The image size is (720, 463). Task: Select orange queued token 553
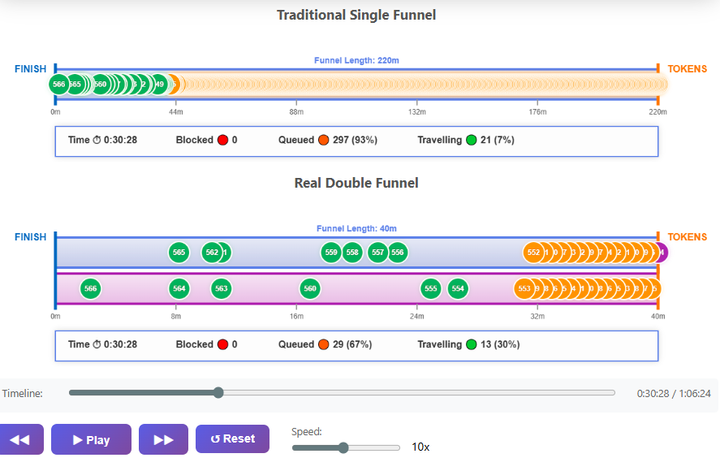click(x=524, y=288)
